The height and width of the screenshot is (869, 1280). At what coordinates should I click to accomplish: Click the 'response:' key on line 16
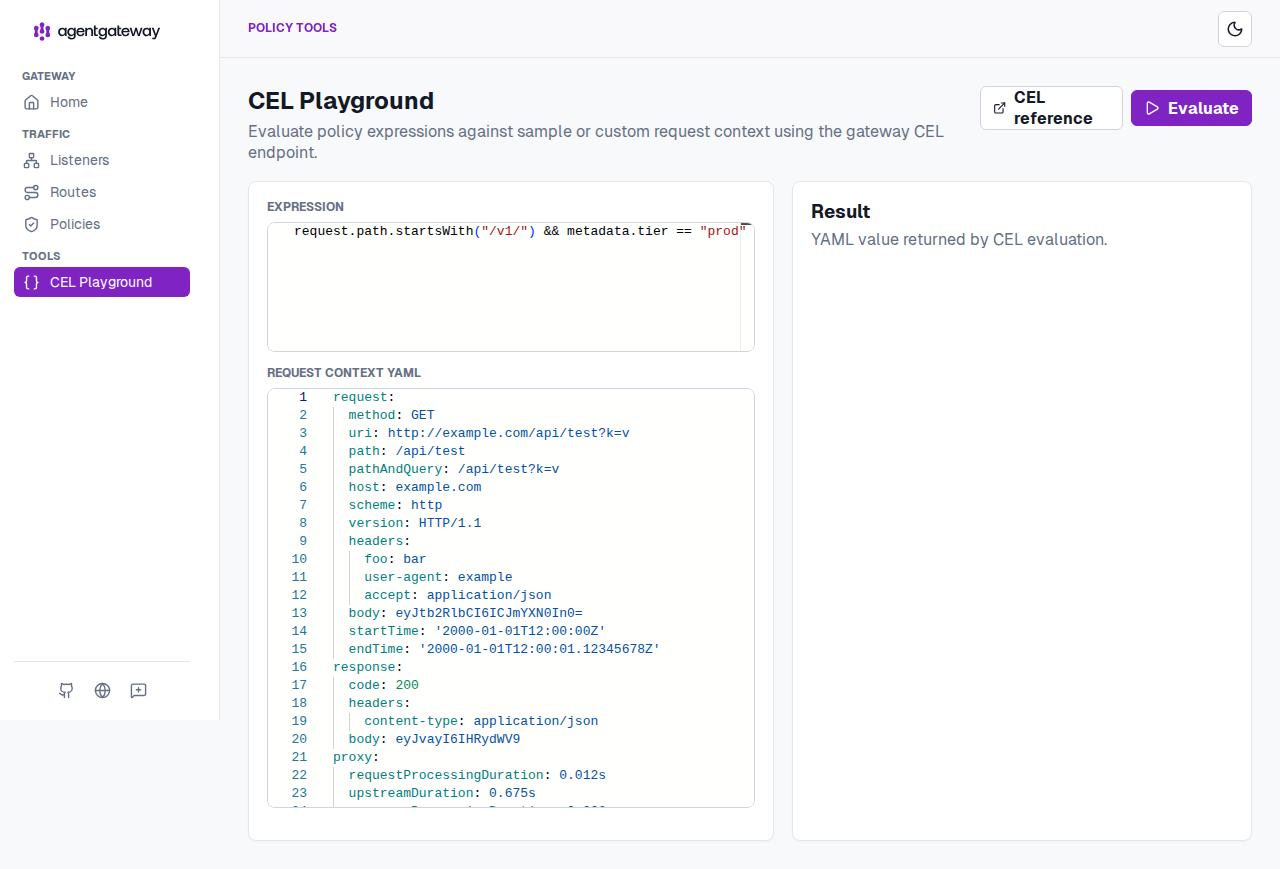(367, 667)
